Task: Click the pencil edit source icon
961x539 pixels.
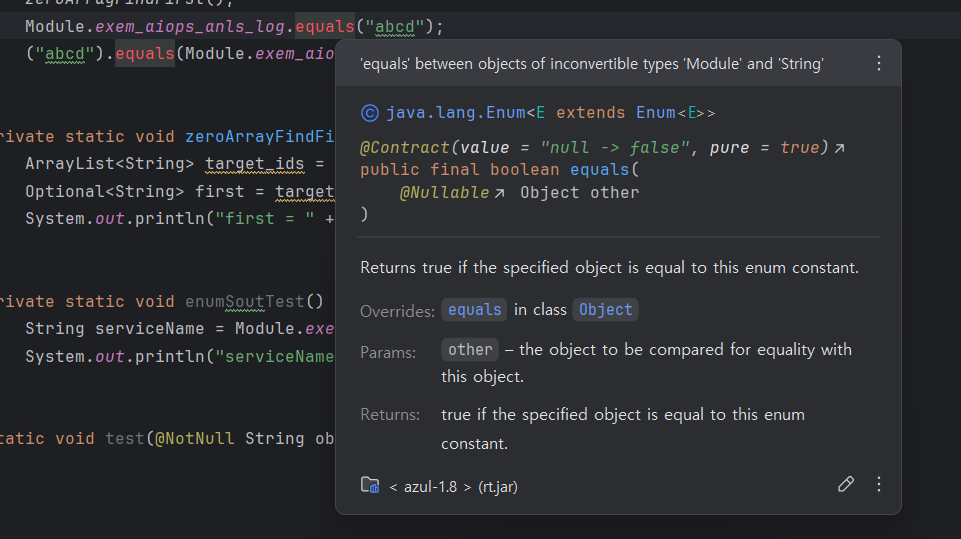Action: [x=846, y=484]
